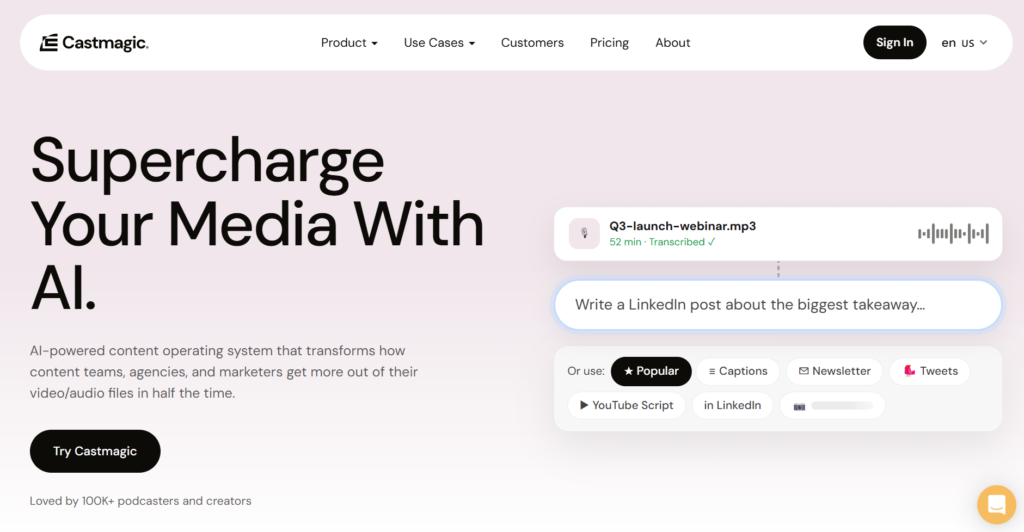
Task: Click the audio waveform icon
Action: [953, 234]
